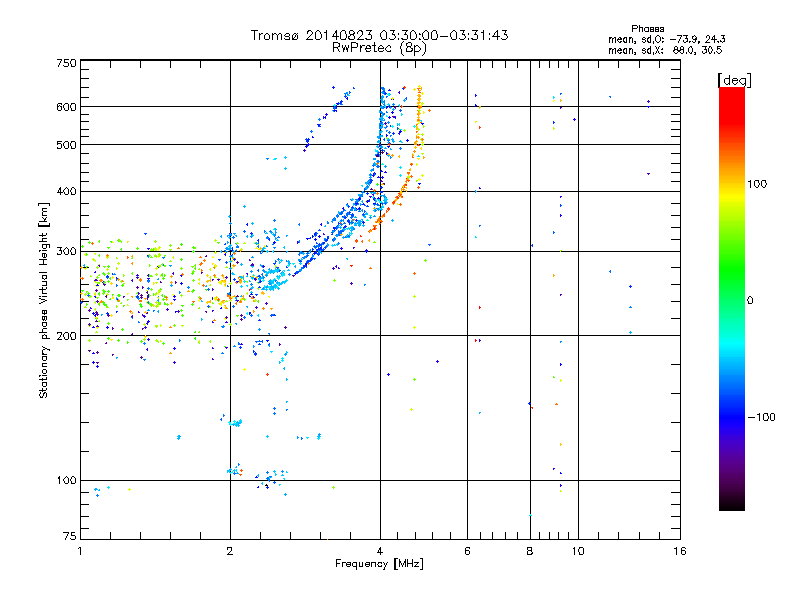Click the y-axis tick label '500'

66,145
